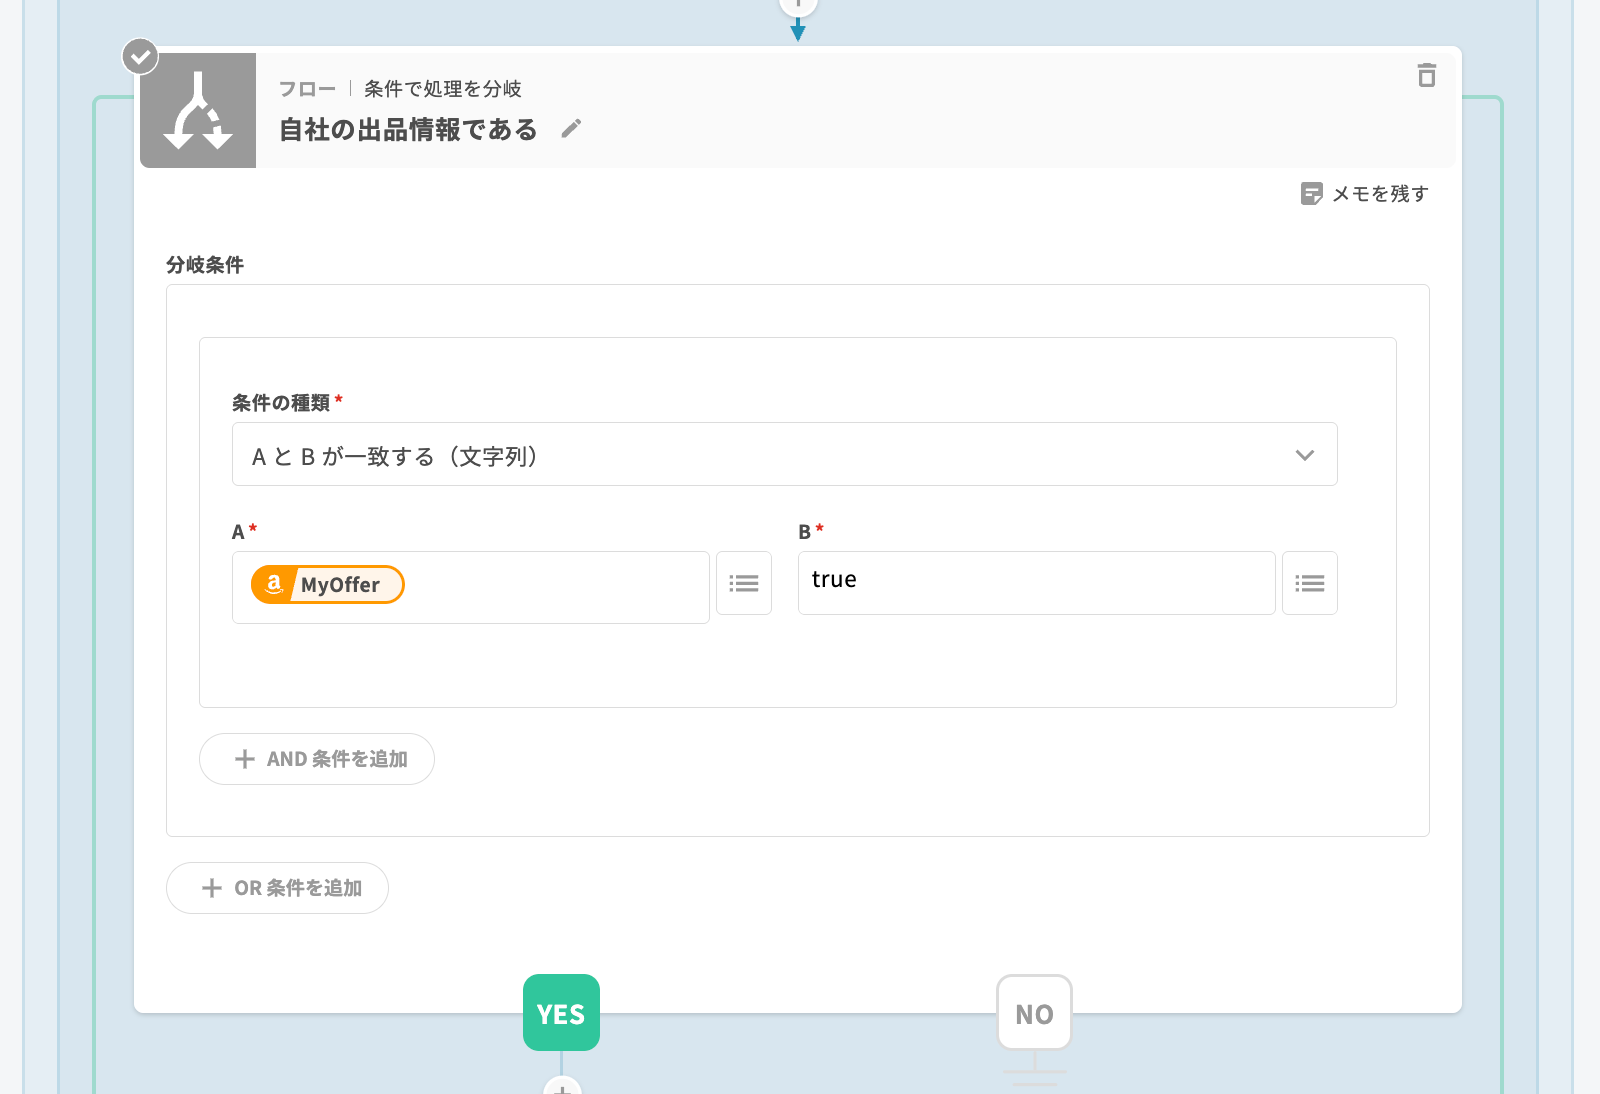Click the メモを残す link
The height and width of the screenshot is (1094, 1600).
click(x=1380, y=194)
